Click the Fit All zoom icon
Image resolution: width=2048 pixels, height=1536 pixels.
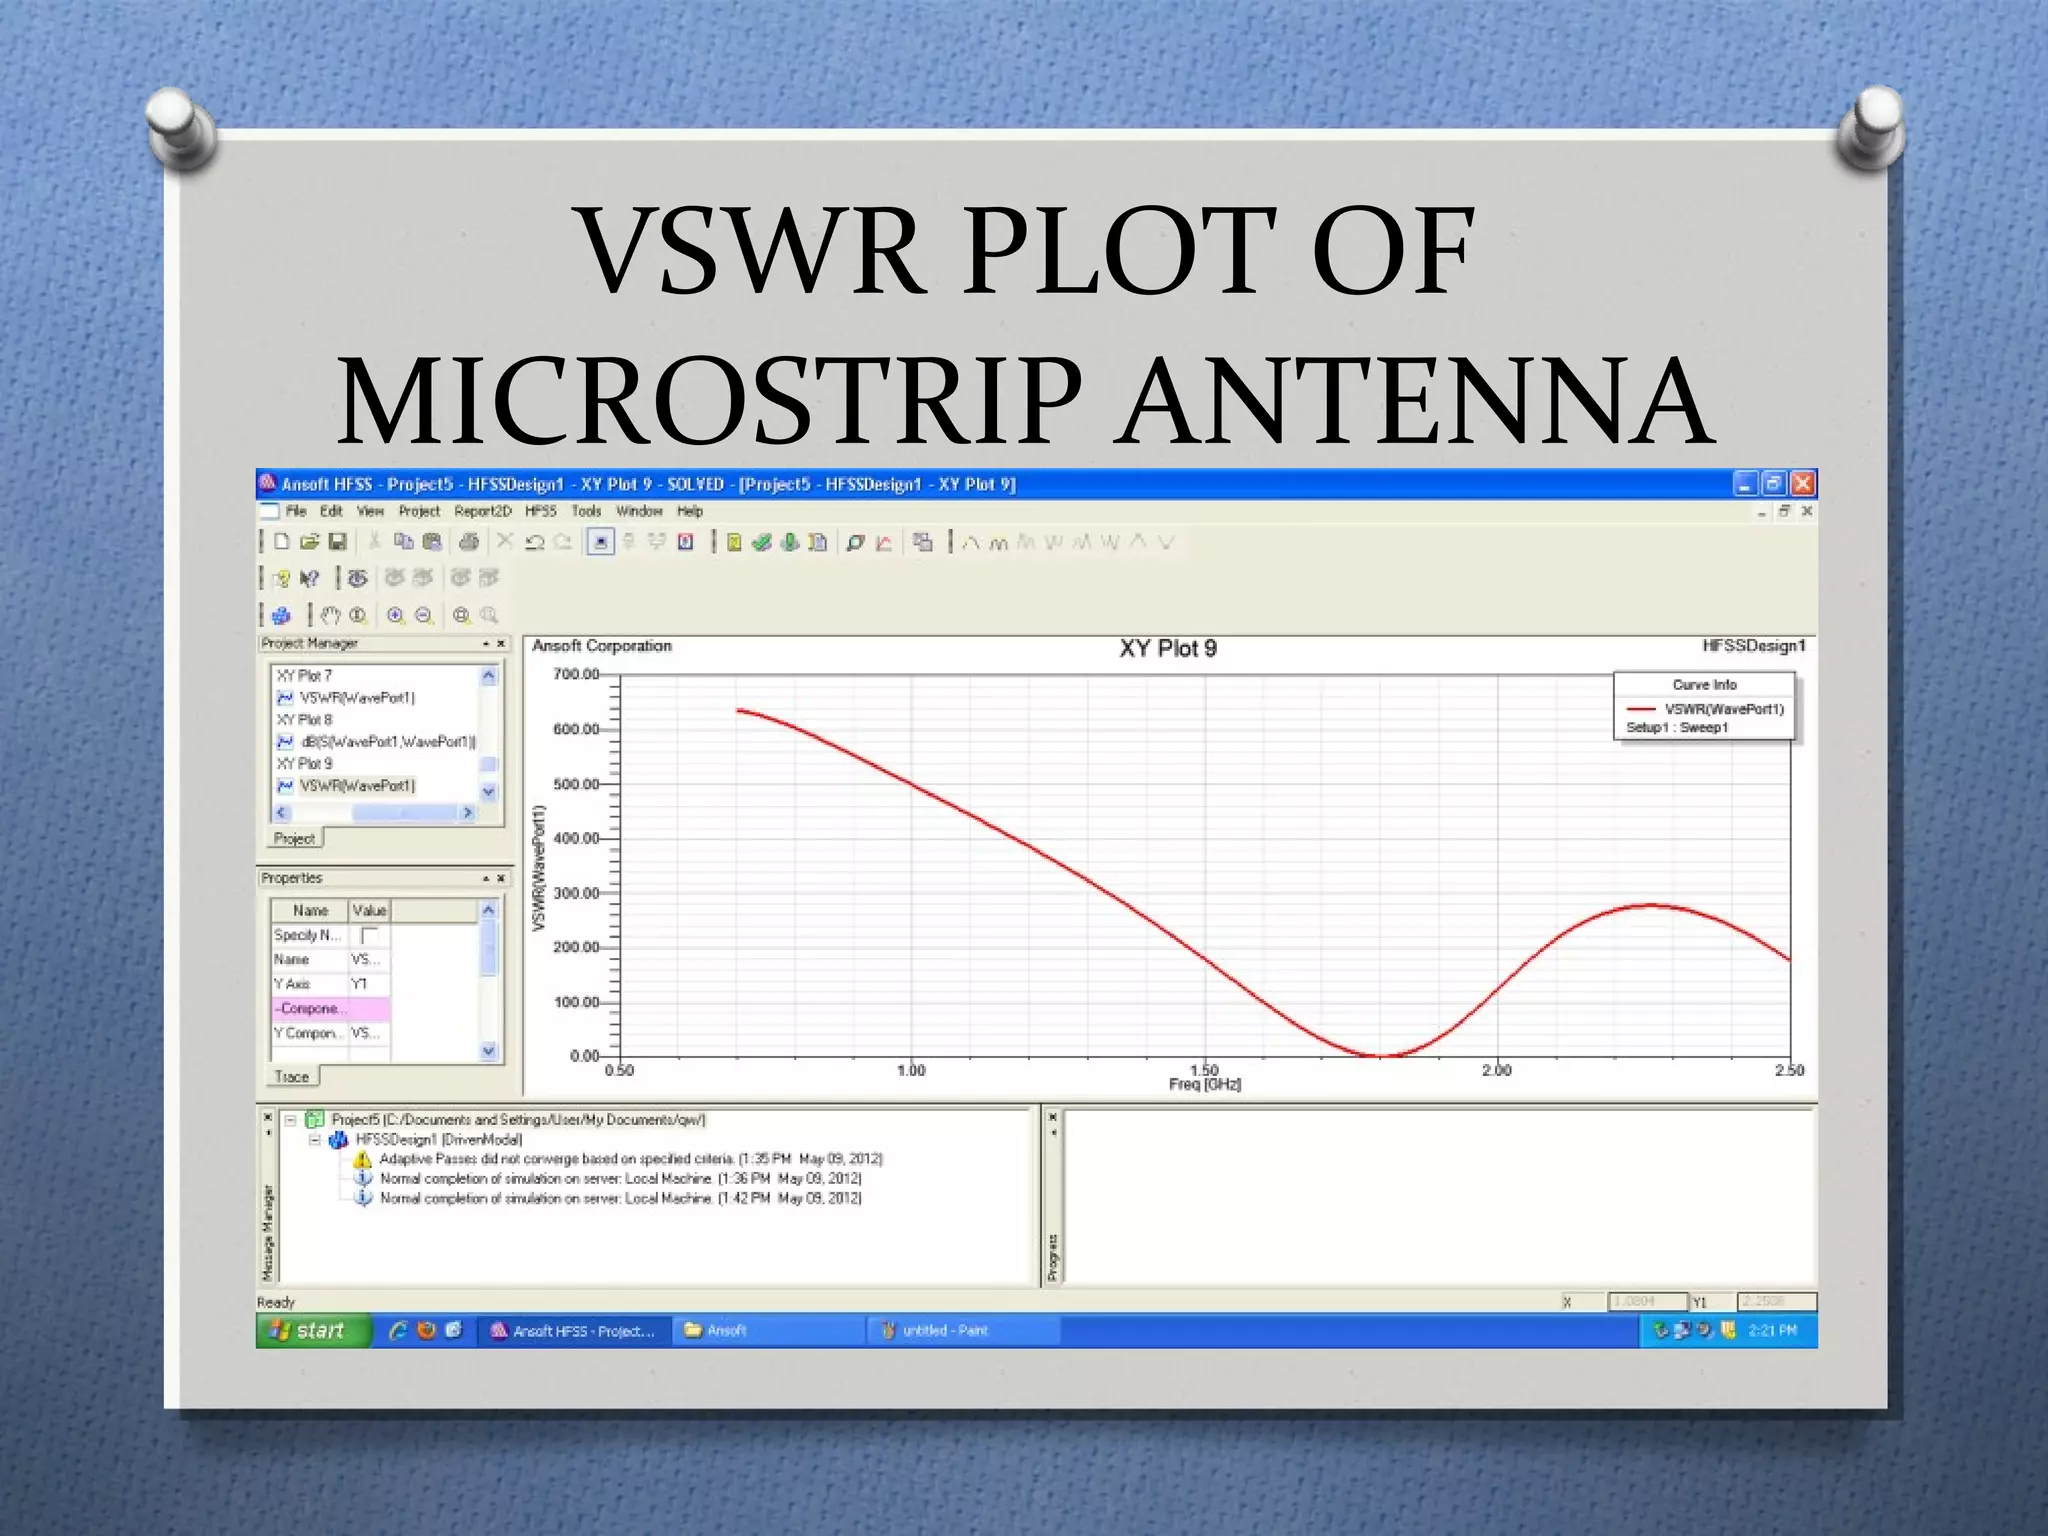pos(461,615)
